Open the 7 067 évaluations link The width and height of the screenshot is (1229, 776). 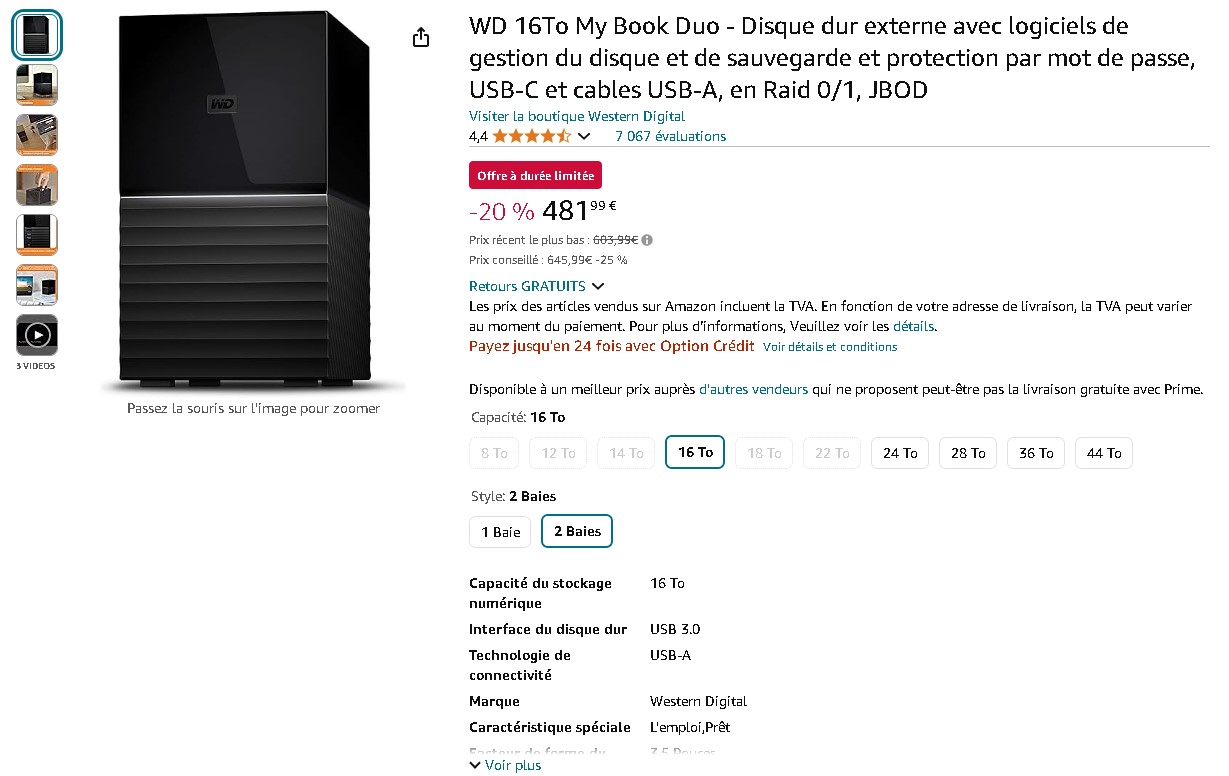[x=670, y=136]
